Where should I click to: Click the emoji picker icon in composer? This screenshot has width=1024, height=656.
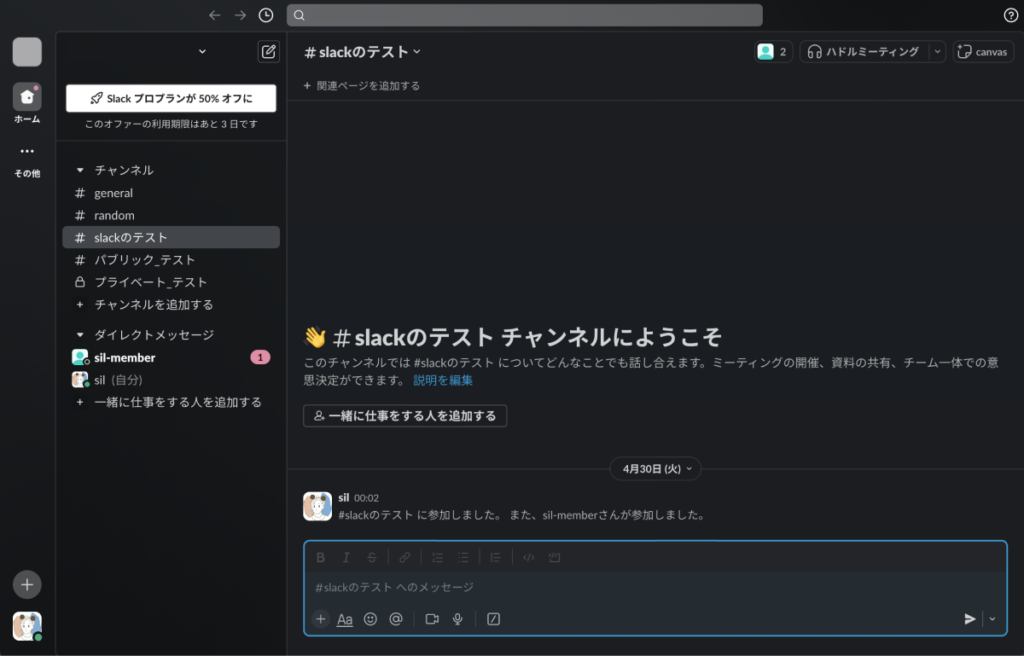[370, 619]
